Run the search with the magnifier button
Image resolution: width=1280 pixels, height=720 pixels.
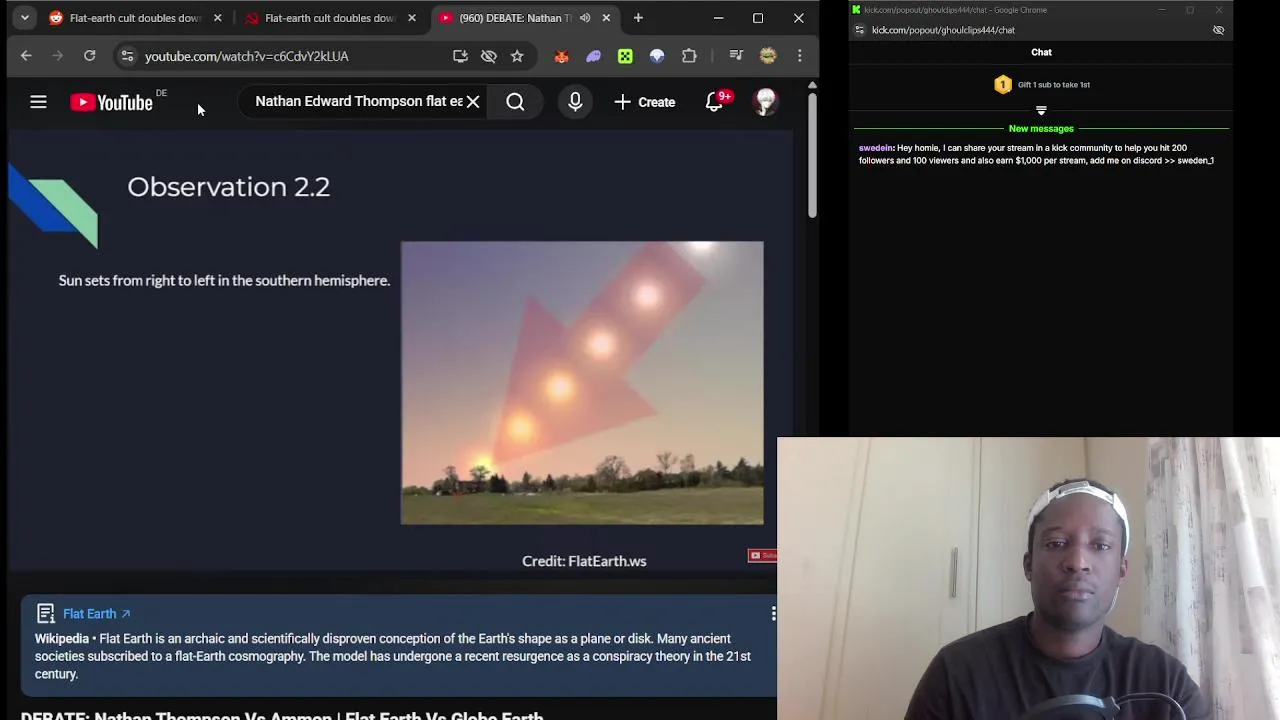point(515,101)
